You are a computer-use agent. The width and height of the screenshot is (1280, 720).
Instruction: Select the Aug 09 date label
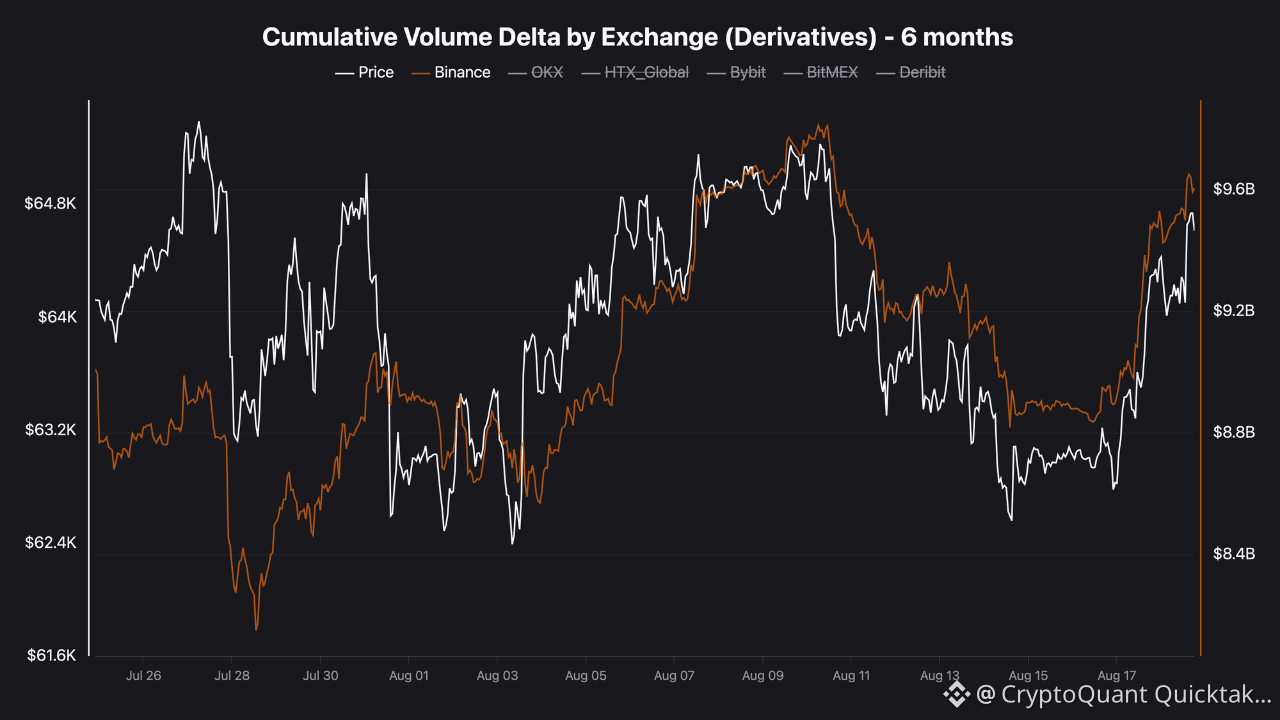click(762, 675)
